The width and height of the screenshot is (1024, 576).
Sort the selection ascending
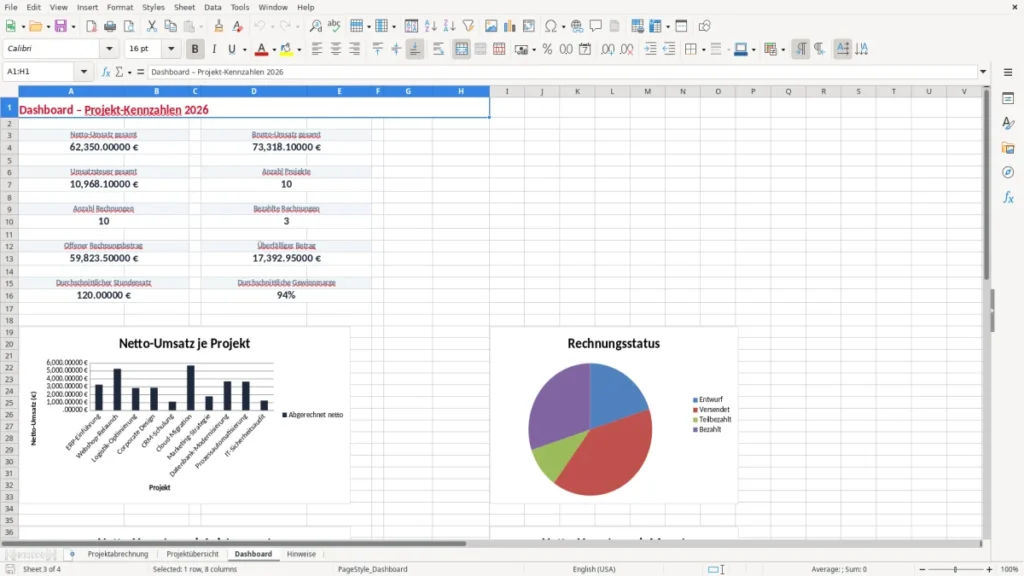click(430, 26)
